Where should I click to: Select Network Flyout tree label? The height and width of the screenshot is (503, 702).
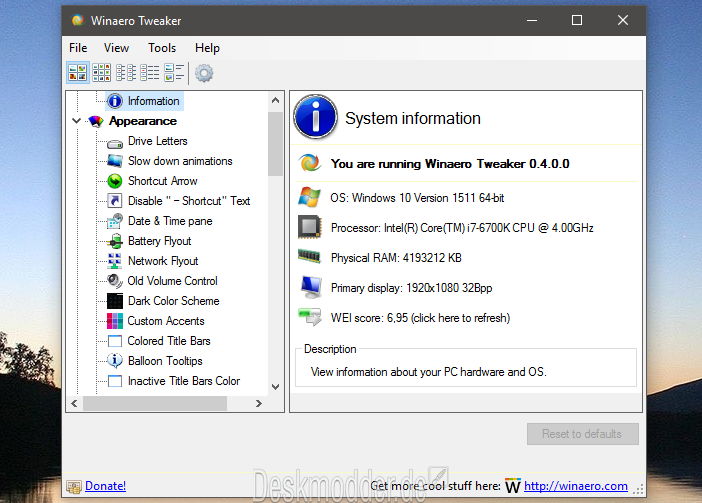pyautogui.click(x=163, y=261)
